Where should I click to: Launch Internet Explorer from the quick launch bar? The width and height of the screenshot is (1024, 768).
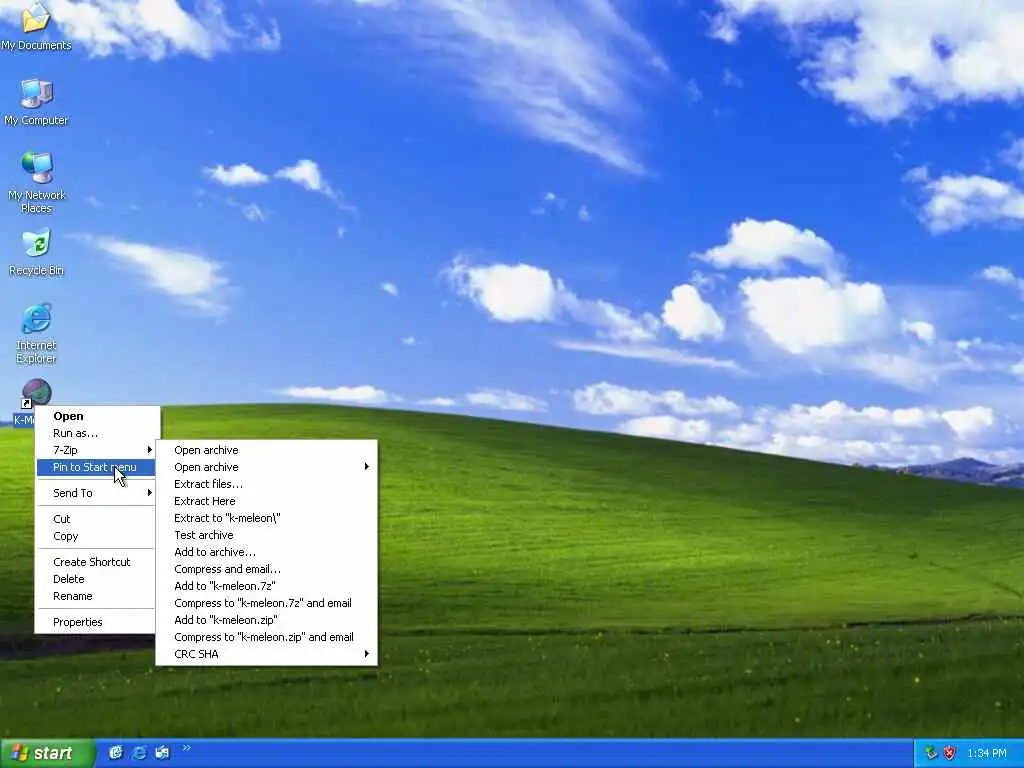pyautogui.click(x=139, y=752)
